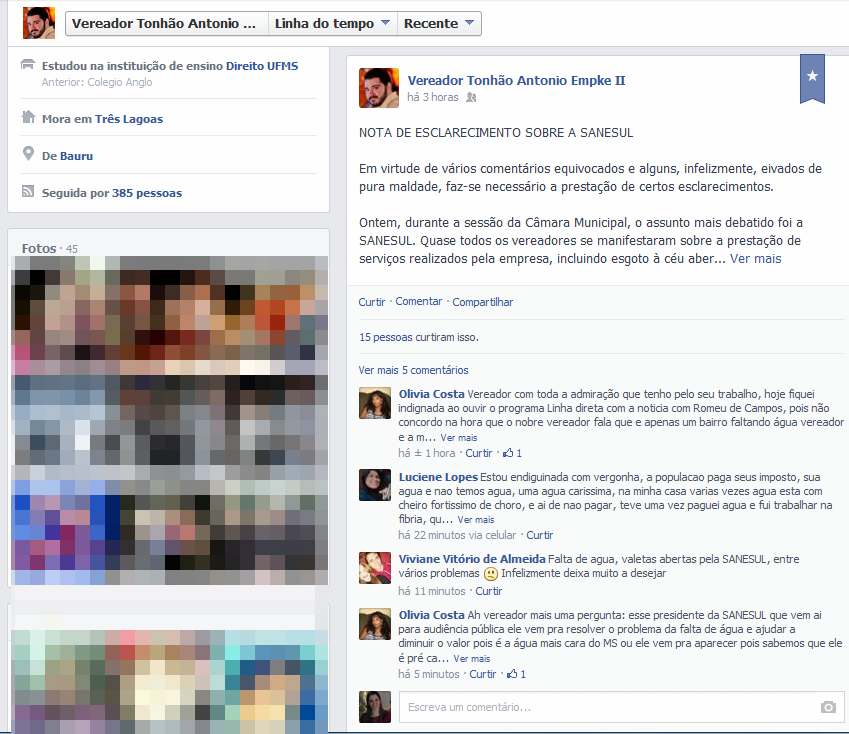Open post author's profile picture
Viewport: 849px width, 734px height.
tap(378, 88)
